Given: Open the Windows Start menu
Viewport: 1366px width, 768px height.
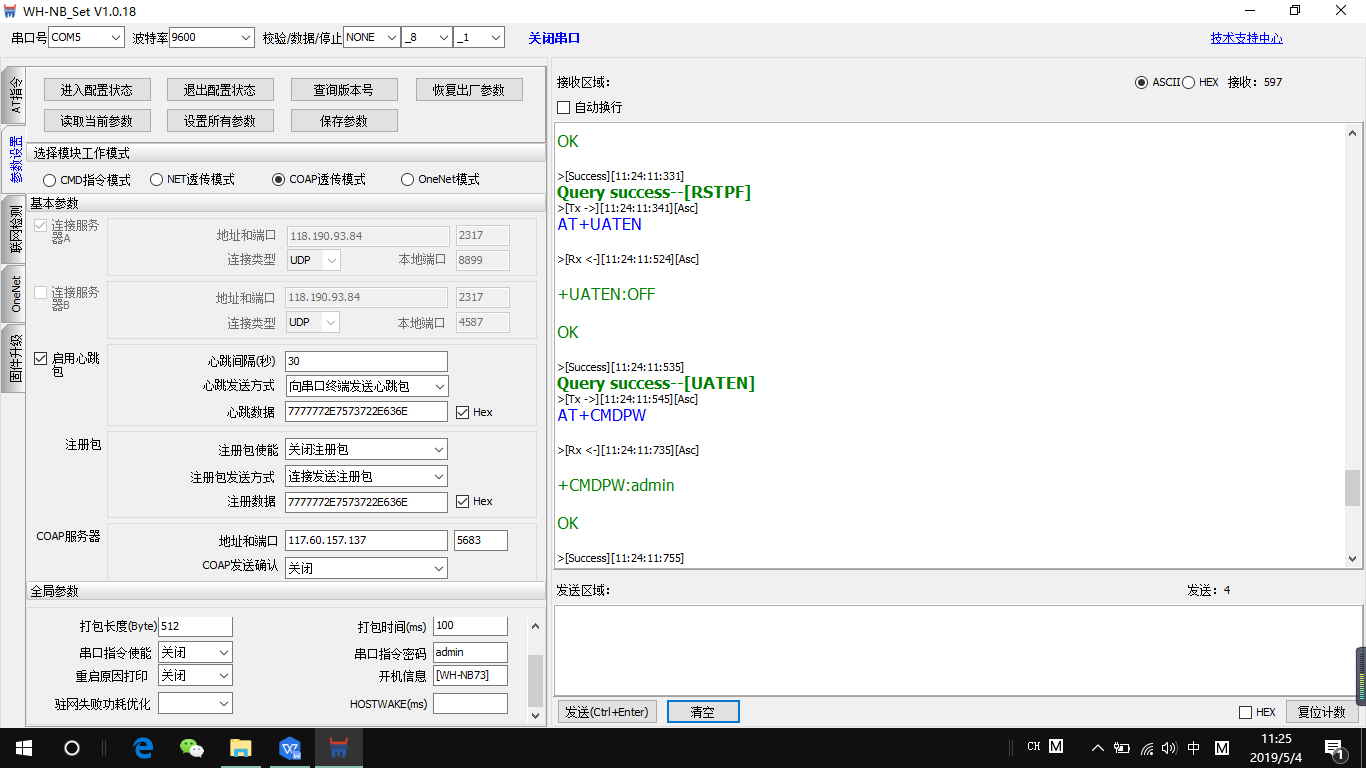Looking at the screenshot, I should click(22, 747).
